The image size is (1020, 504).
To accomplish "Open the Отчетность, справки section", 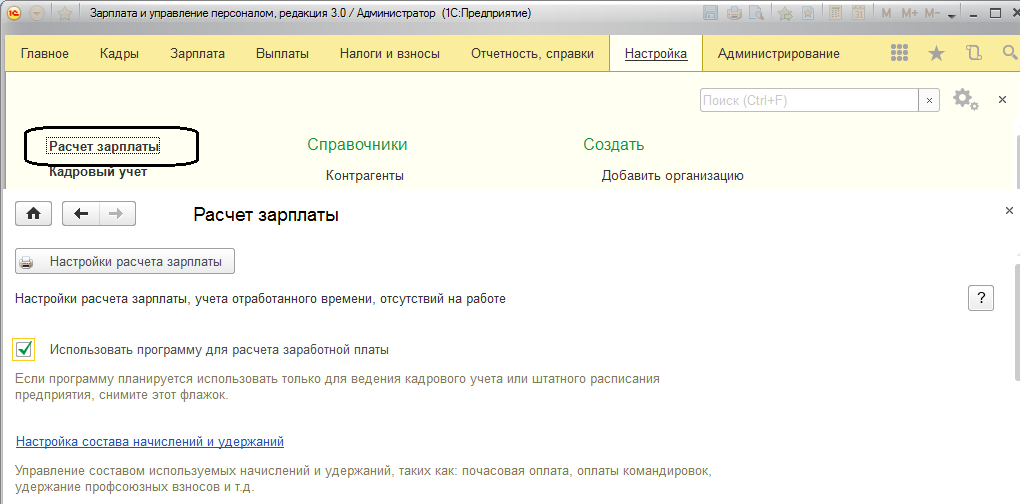I will click(532, 54).
